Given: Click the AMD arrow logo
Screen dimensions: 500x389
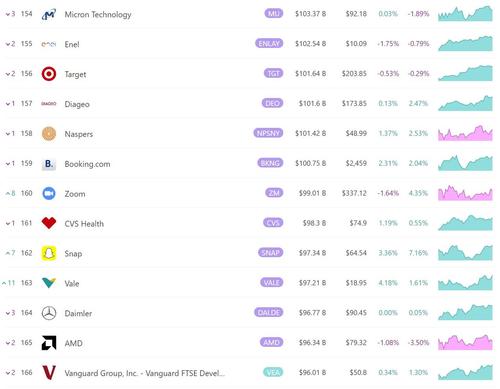Looking at the screenshot, I should (x=49, y=343).
